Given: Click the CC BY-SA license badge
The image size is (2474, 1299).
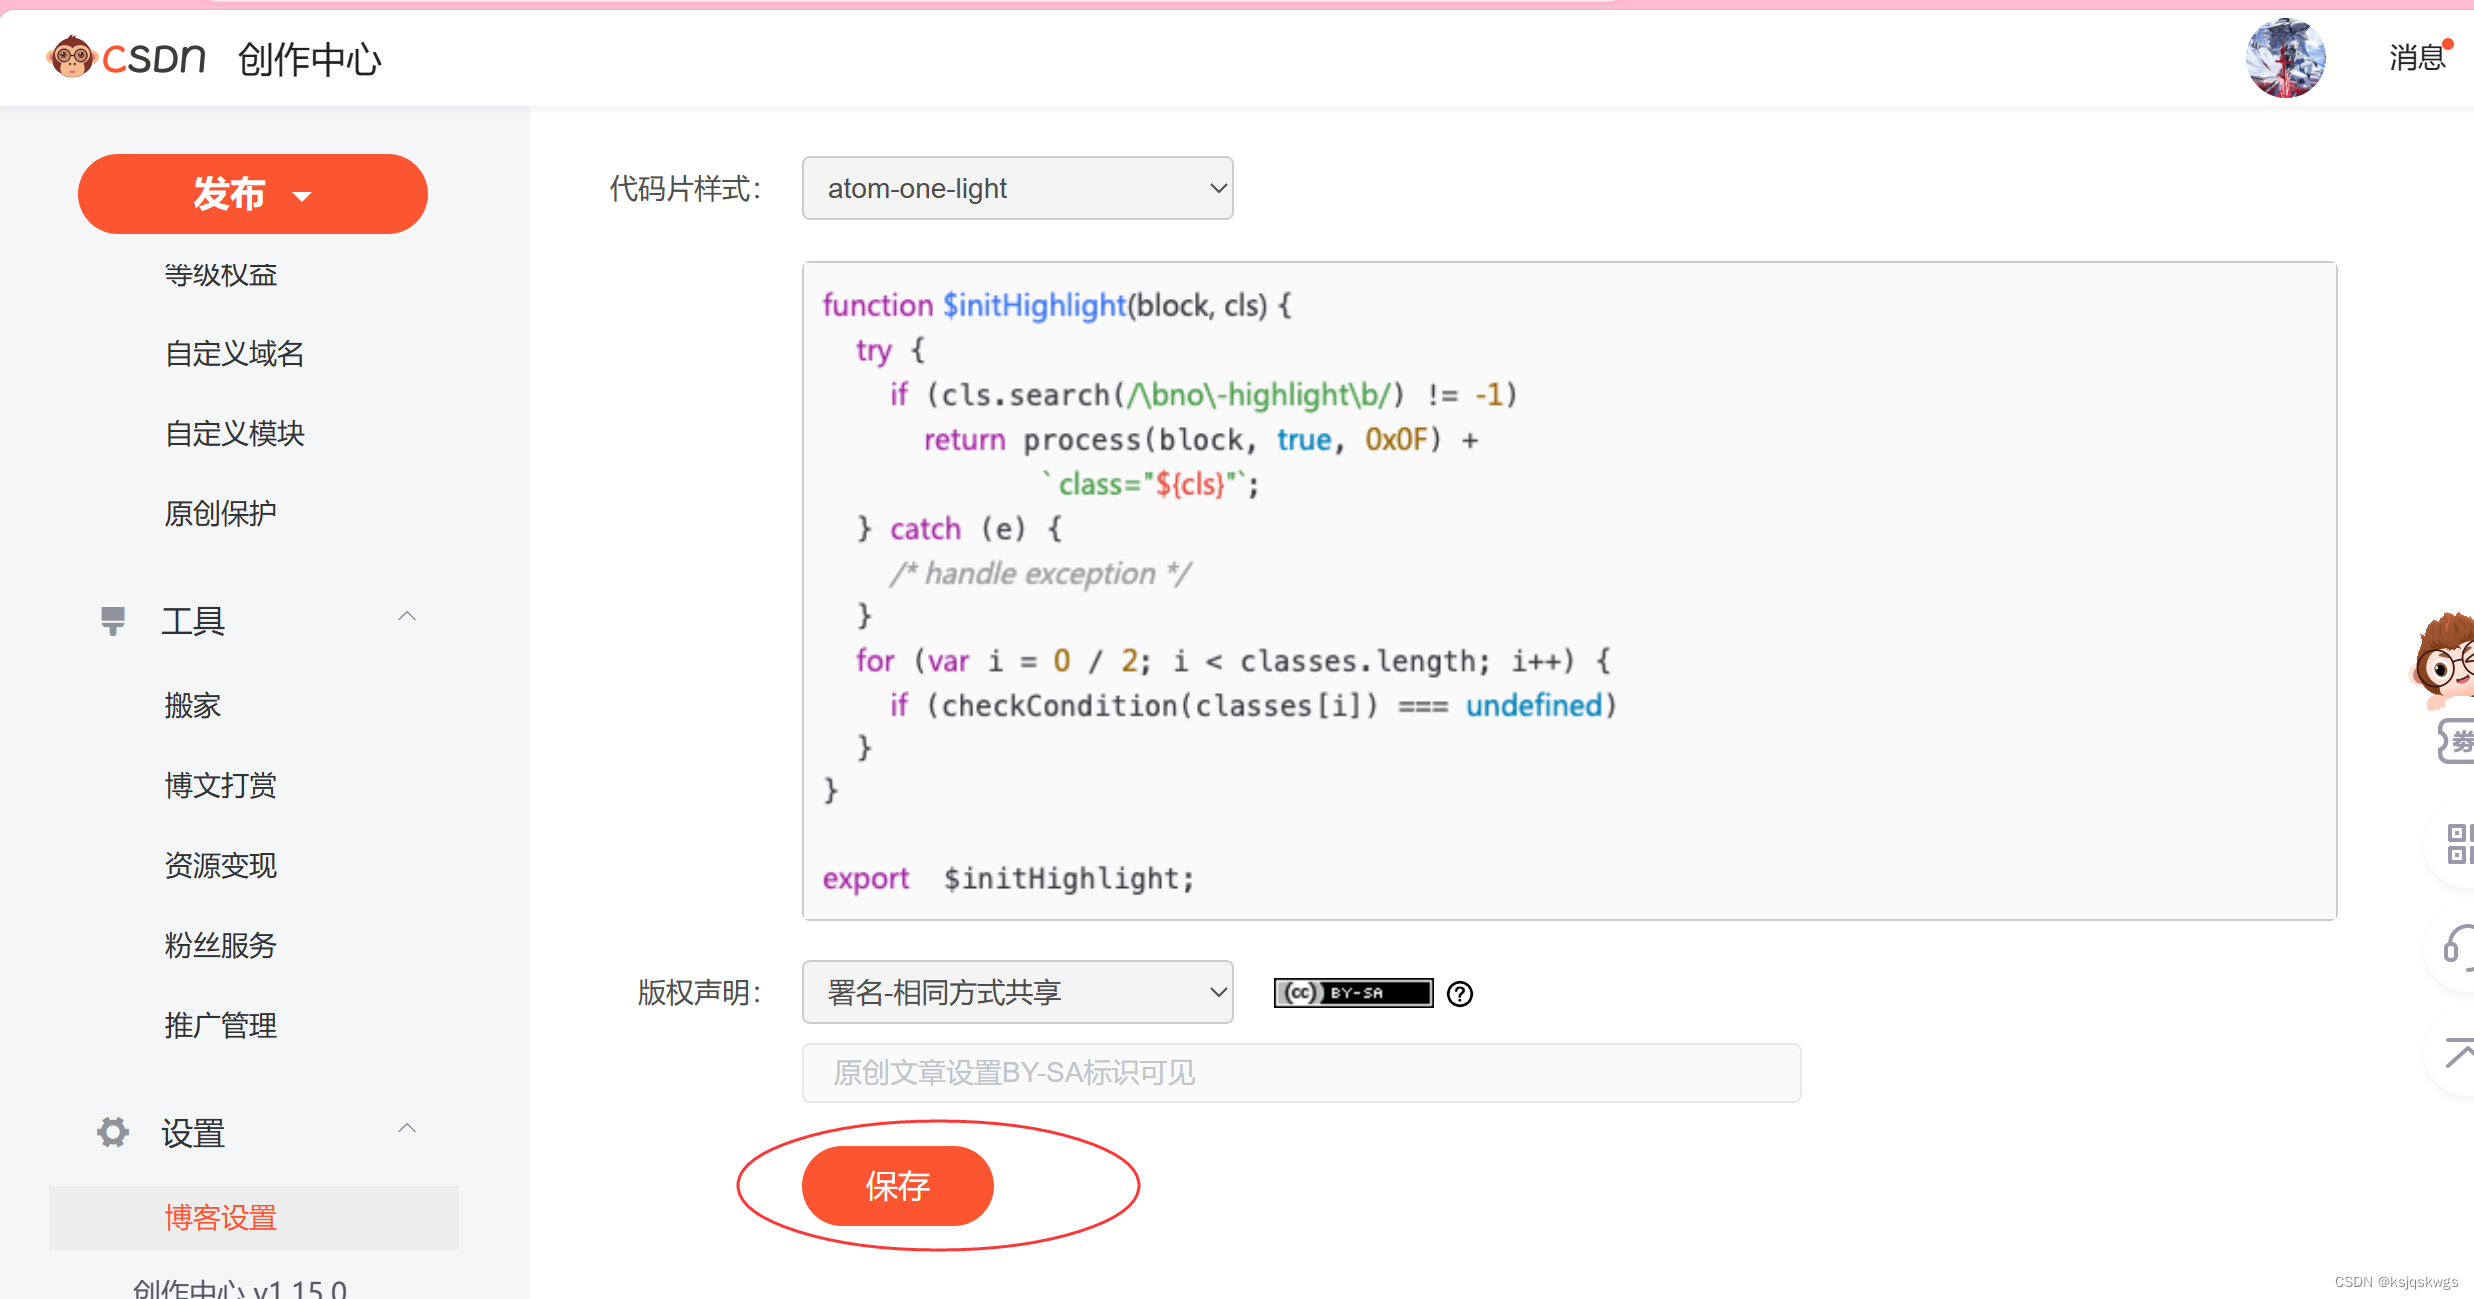Looking at the screenshot, I should pos(1353,993).
